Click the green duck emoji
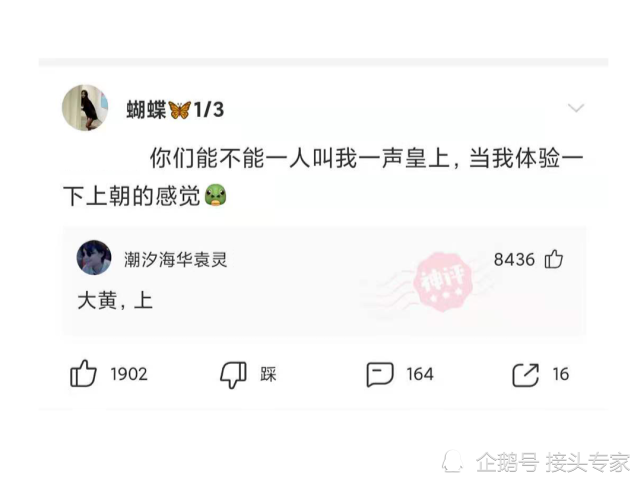This screenshot has width=644, height=484. point(216,195)
